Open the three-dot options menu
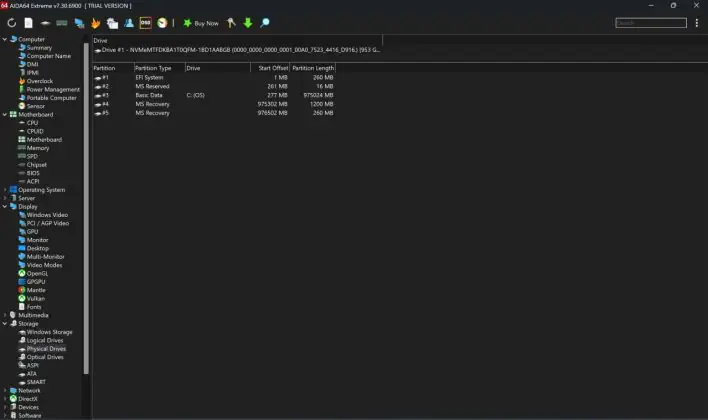Screen dimensions: 708x420 [697, 23]
